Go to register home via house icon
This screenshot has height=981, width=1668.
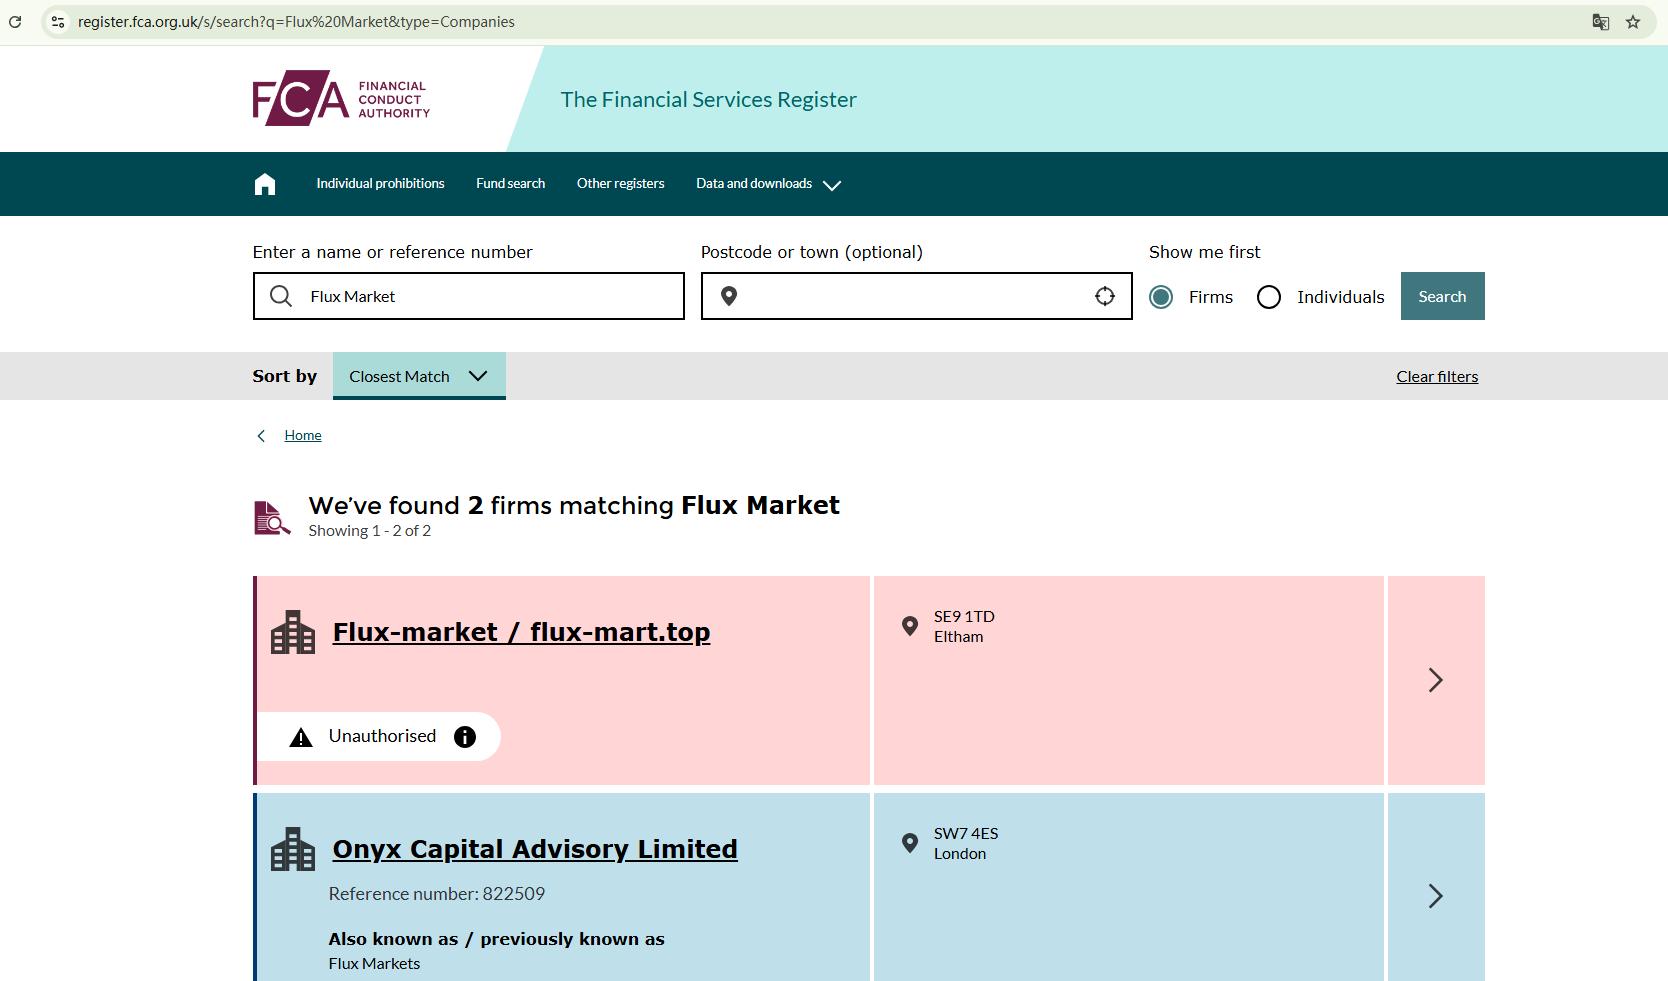(265, 184)
